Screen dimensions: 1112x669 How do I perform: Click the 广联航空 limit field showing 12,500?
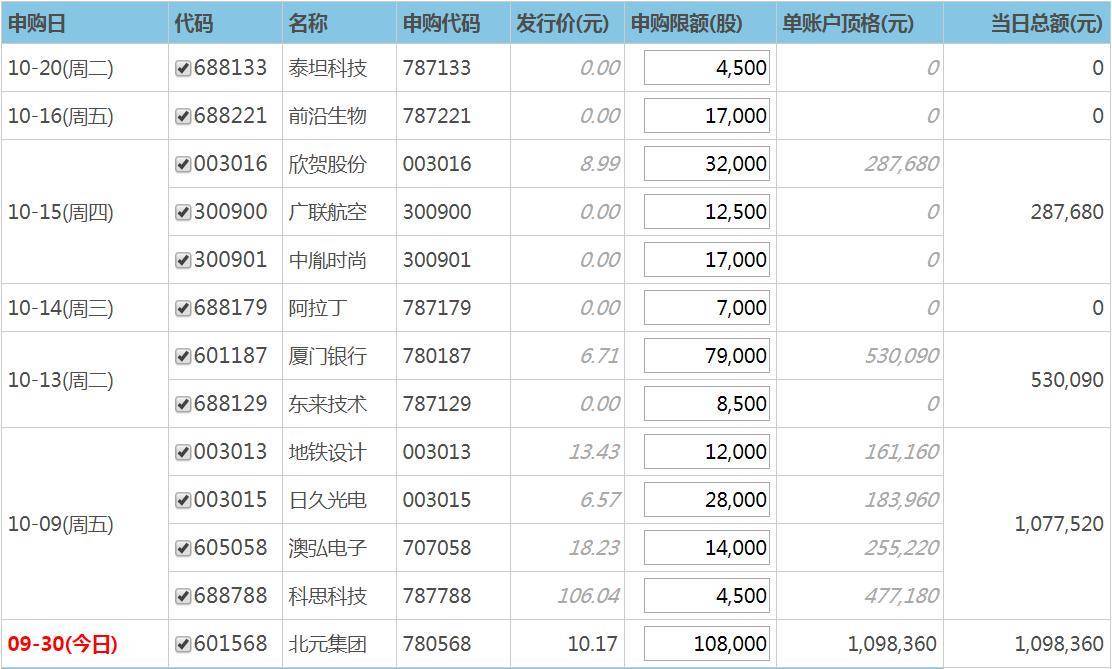(707, 211)
